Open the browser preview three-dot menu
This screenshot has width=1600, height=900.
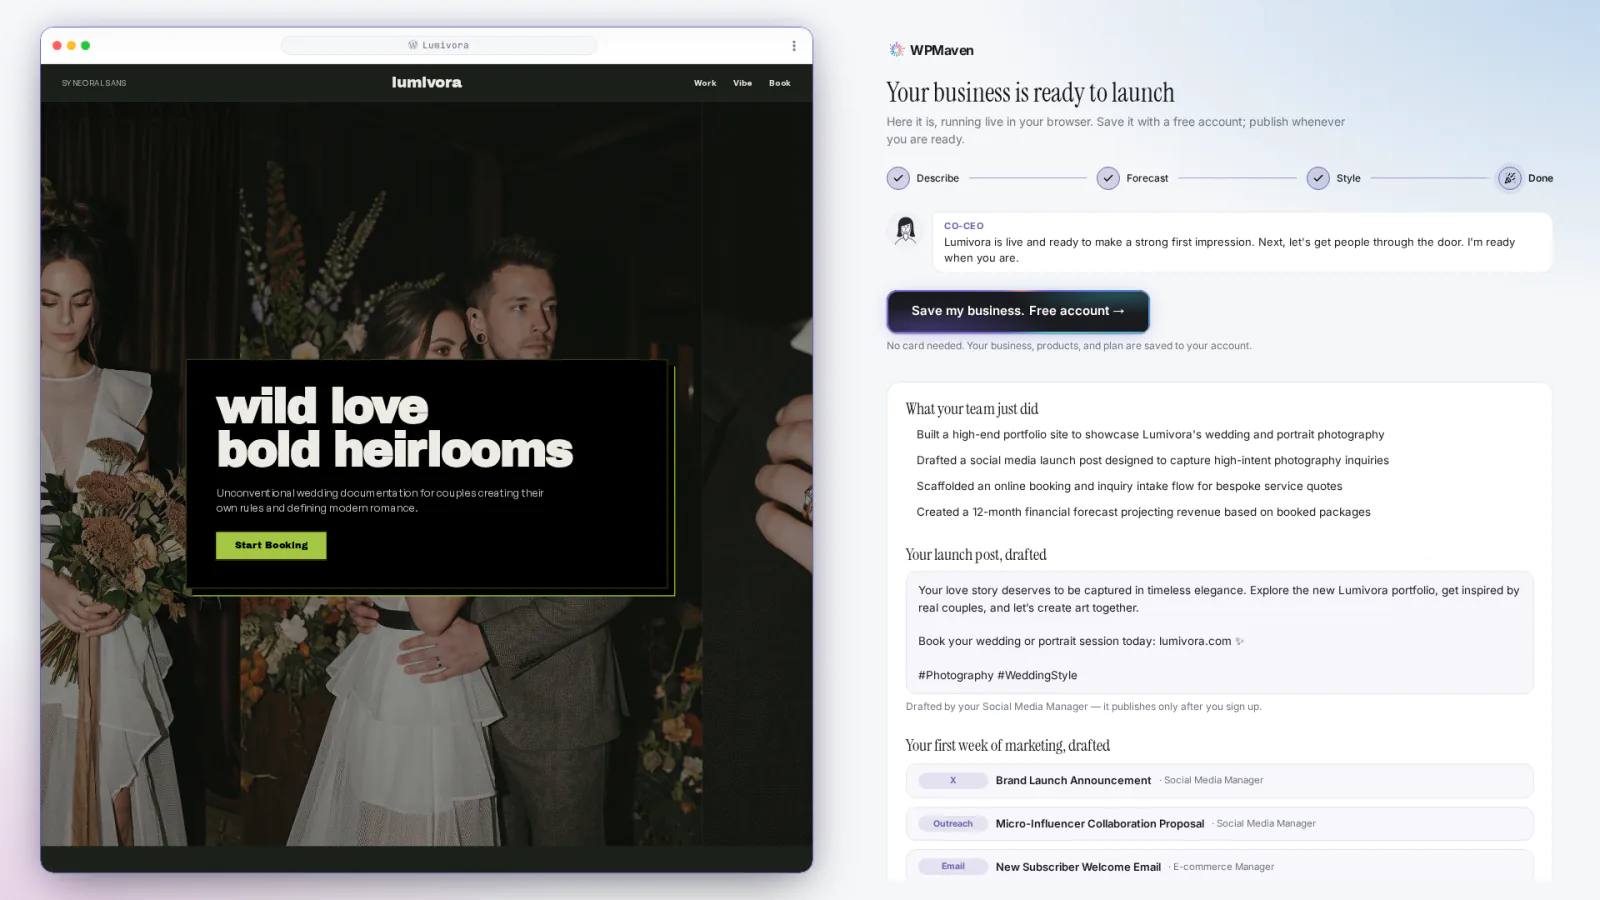pos(794,46)
